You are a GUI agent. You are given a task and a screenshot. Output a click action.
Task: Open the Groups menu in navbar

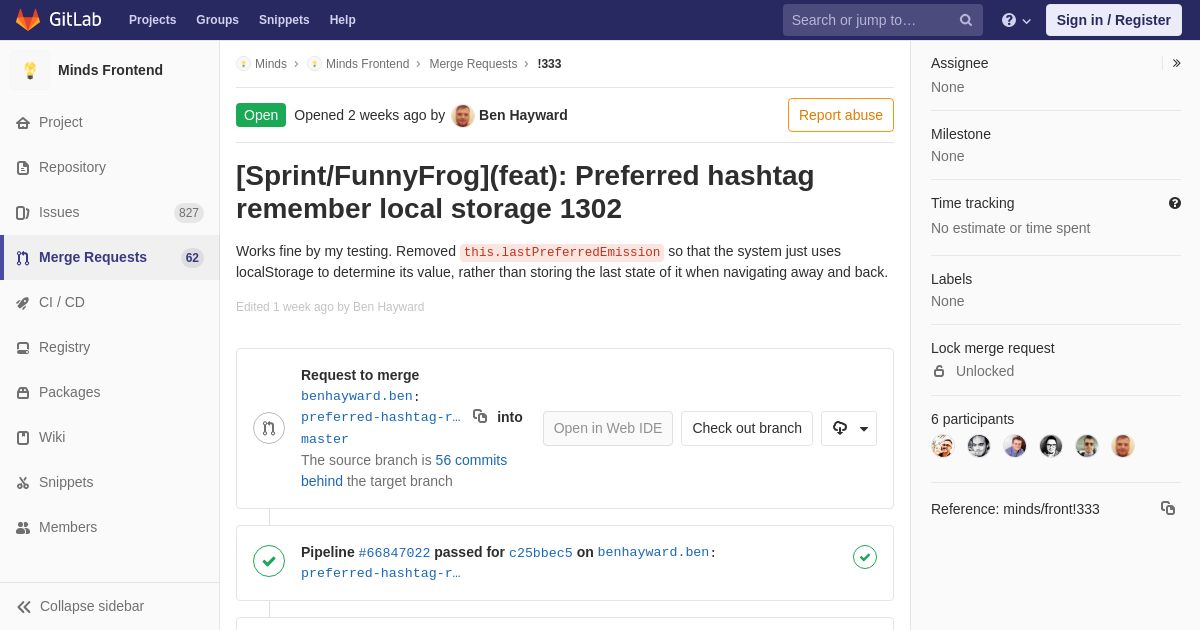(217, 20)
